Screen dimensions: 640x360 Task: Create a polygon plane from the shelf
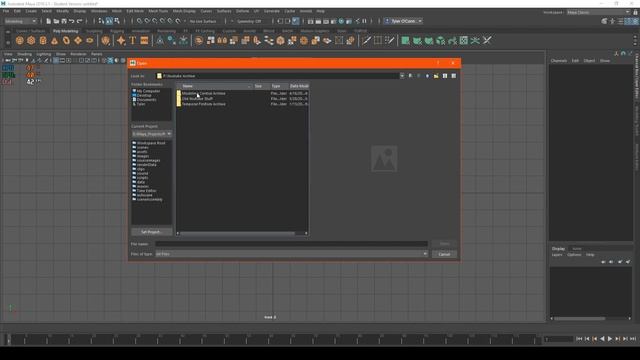pos(78,40)
